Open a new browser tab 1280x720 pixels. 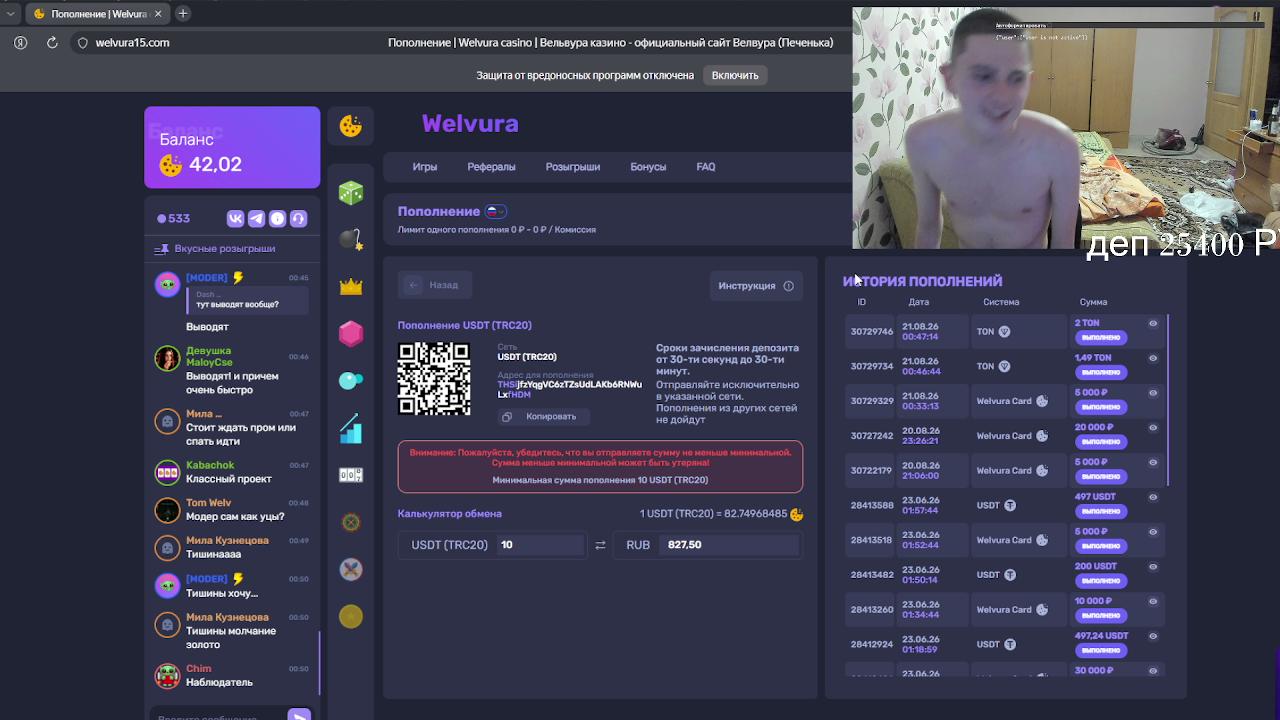183,14
